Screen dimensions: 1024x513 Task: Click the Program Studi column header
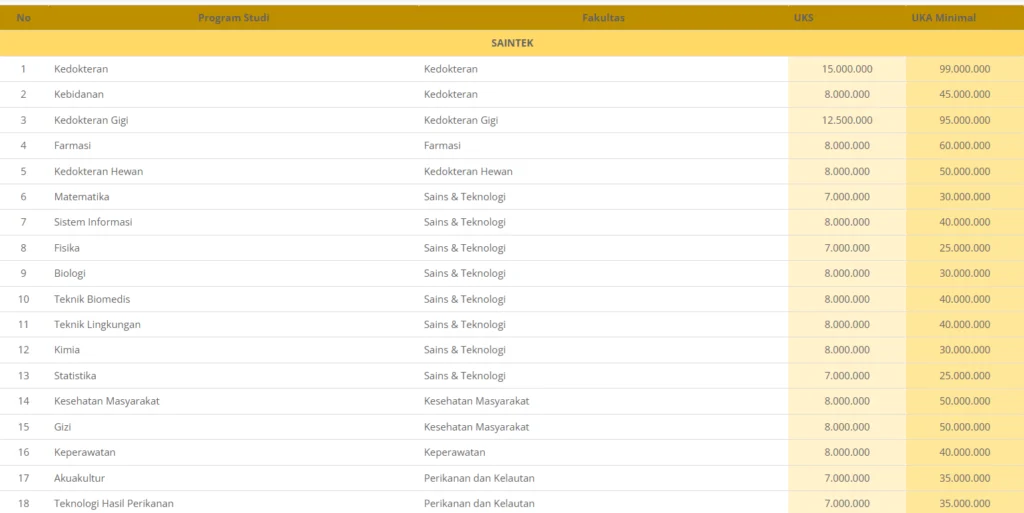(233, 18)
